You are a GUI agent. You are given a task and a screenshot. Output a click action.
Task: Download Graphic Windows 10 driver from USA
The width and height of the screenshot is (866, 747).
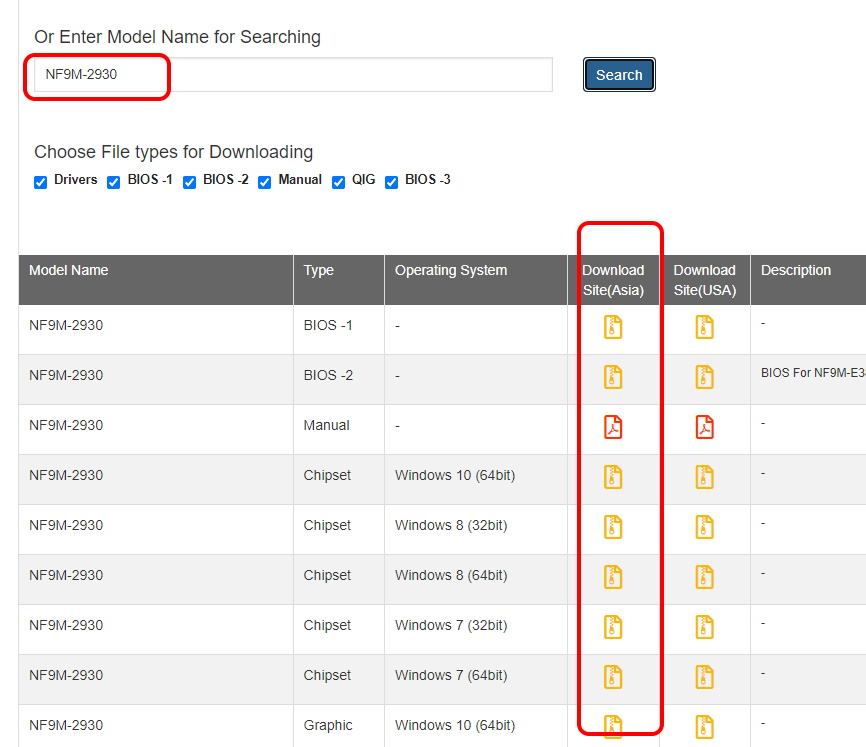click(x=705, y=726)
